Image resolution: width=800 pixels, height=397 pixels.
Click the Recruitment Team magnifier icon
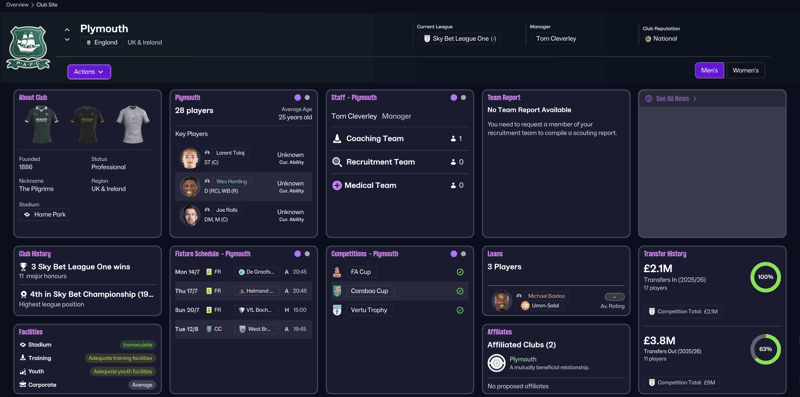[x=337, y=162]
